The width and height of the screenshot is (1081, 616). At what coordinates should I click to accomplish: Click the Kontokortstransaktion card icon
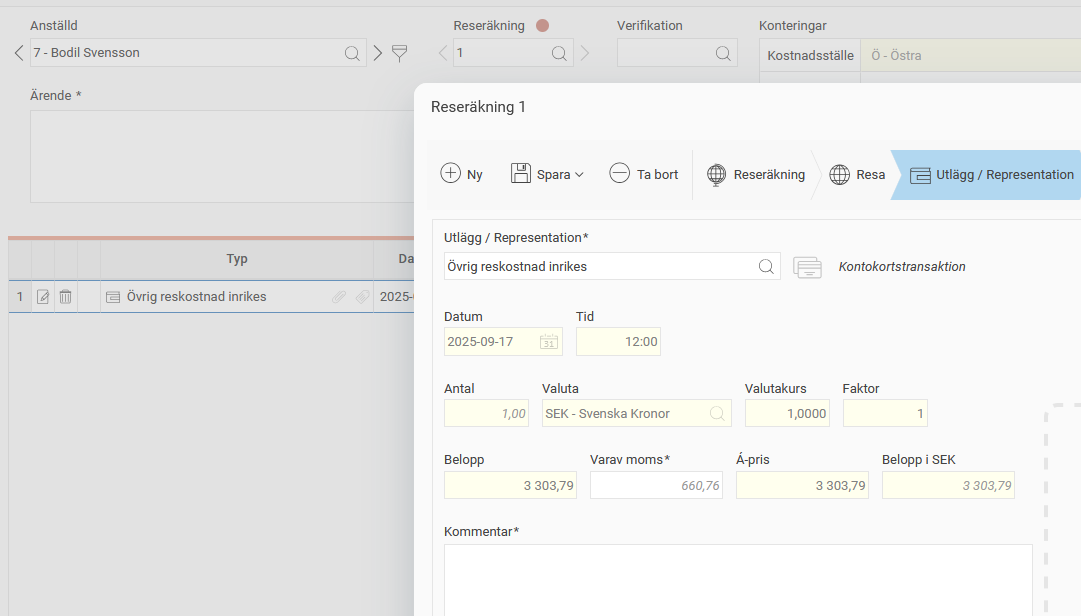[x=807, y=267]
